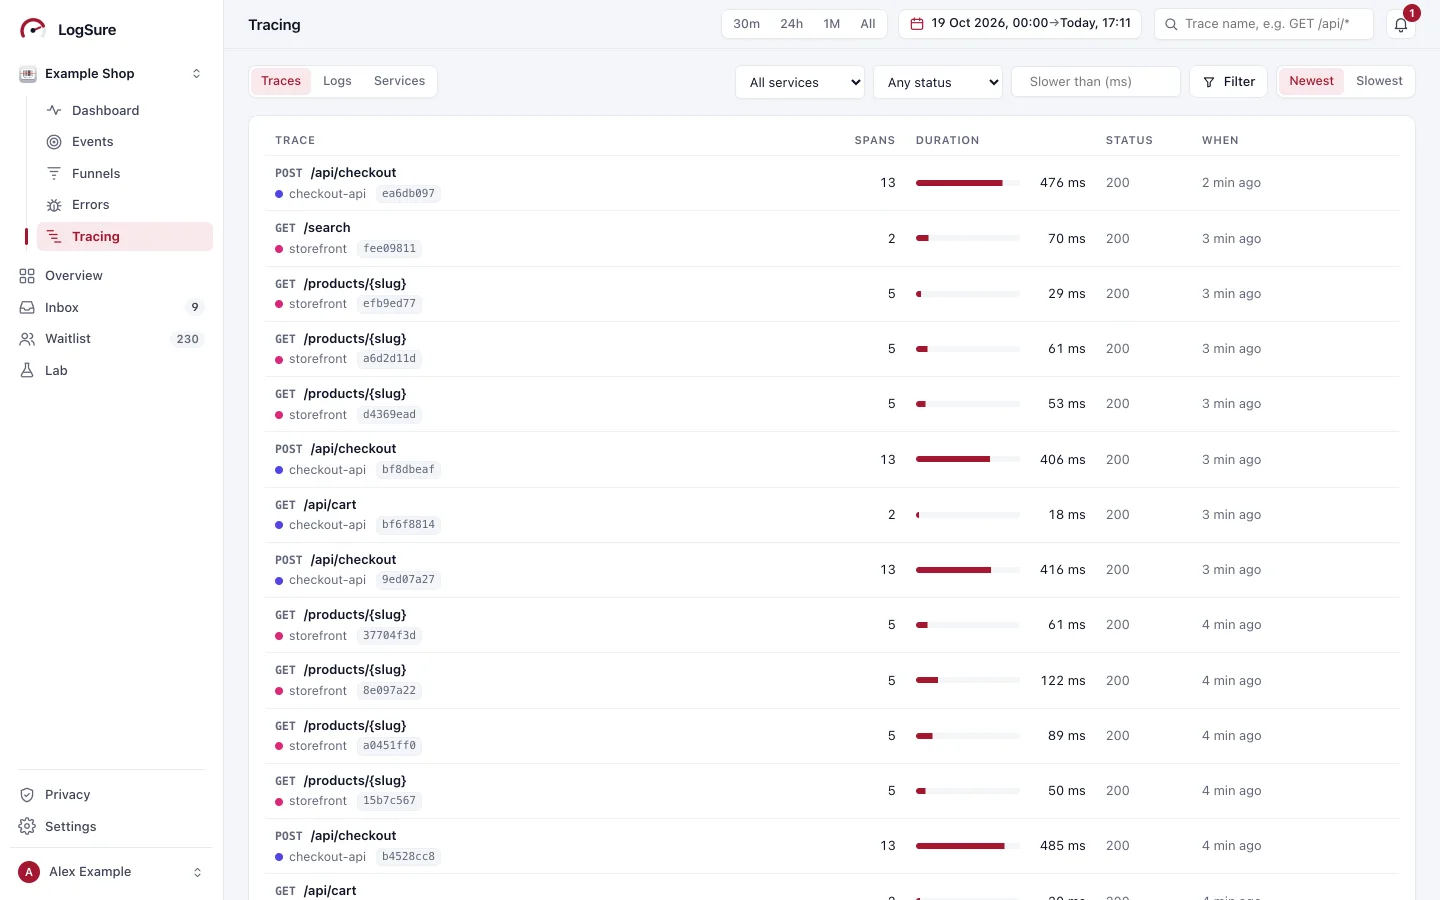Click the Settings gear icon
This screenshot has height=900, width=1440.
[x=27, y=827]
